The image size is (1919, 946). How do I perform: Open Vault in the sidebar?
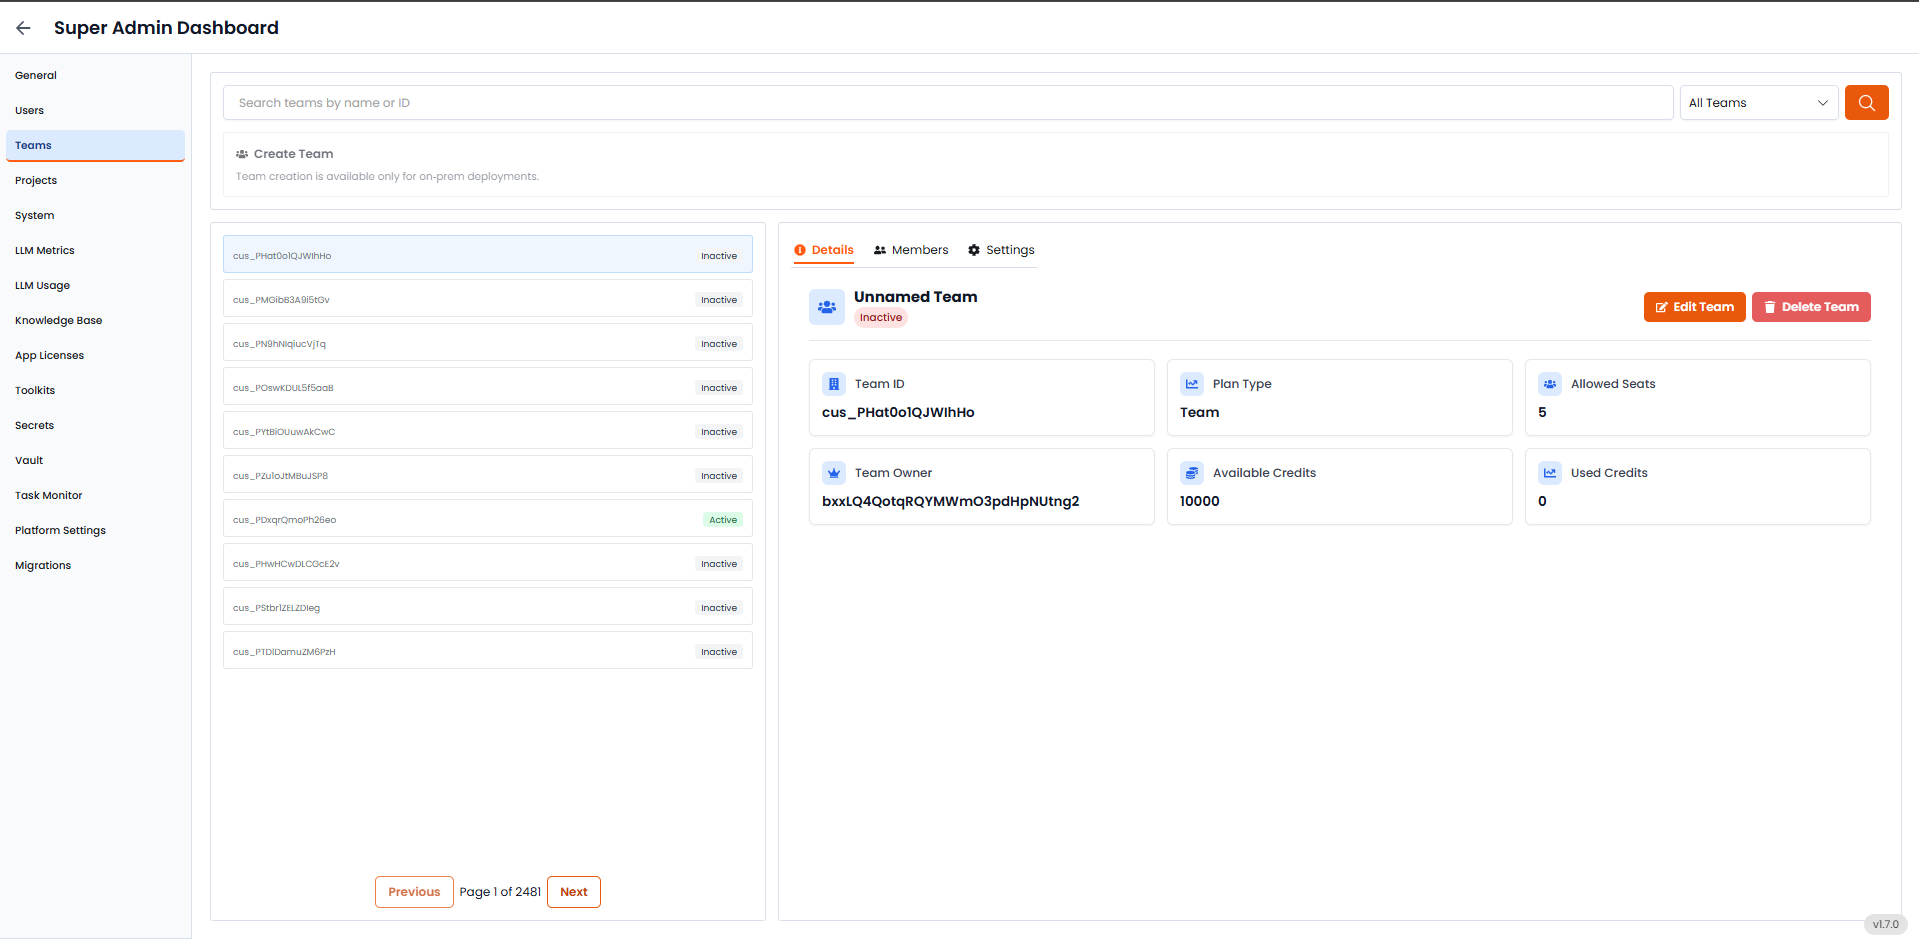click(x=95, y=460)
